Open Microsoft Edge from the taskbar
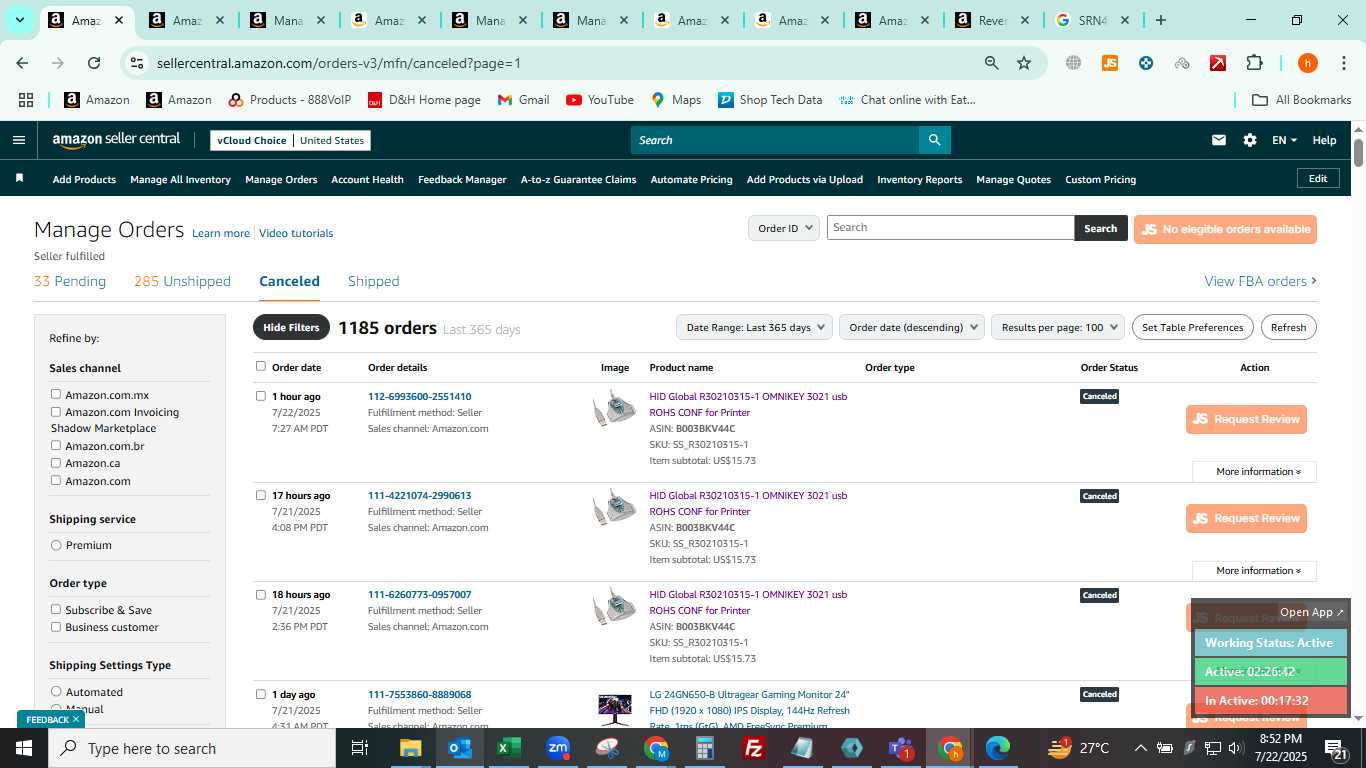 998,748
